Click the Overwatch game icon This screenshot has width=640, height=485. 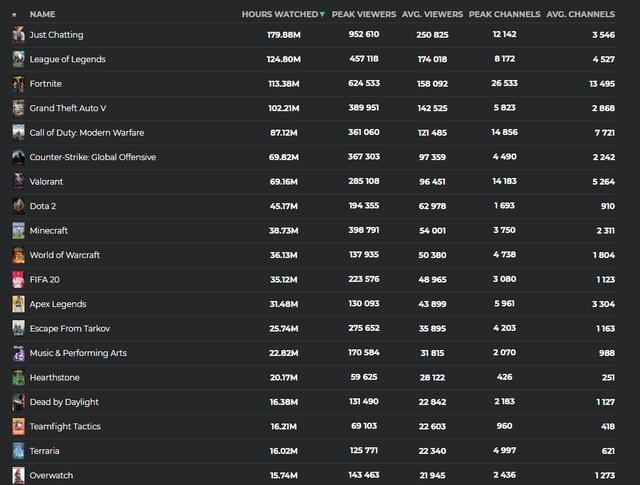coord(18,476)
